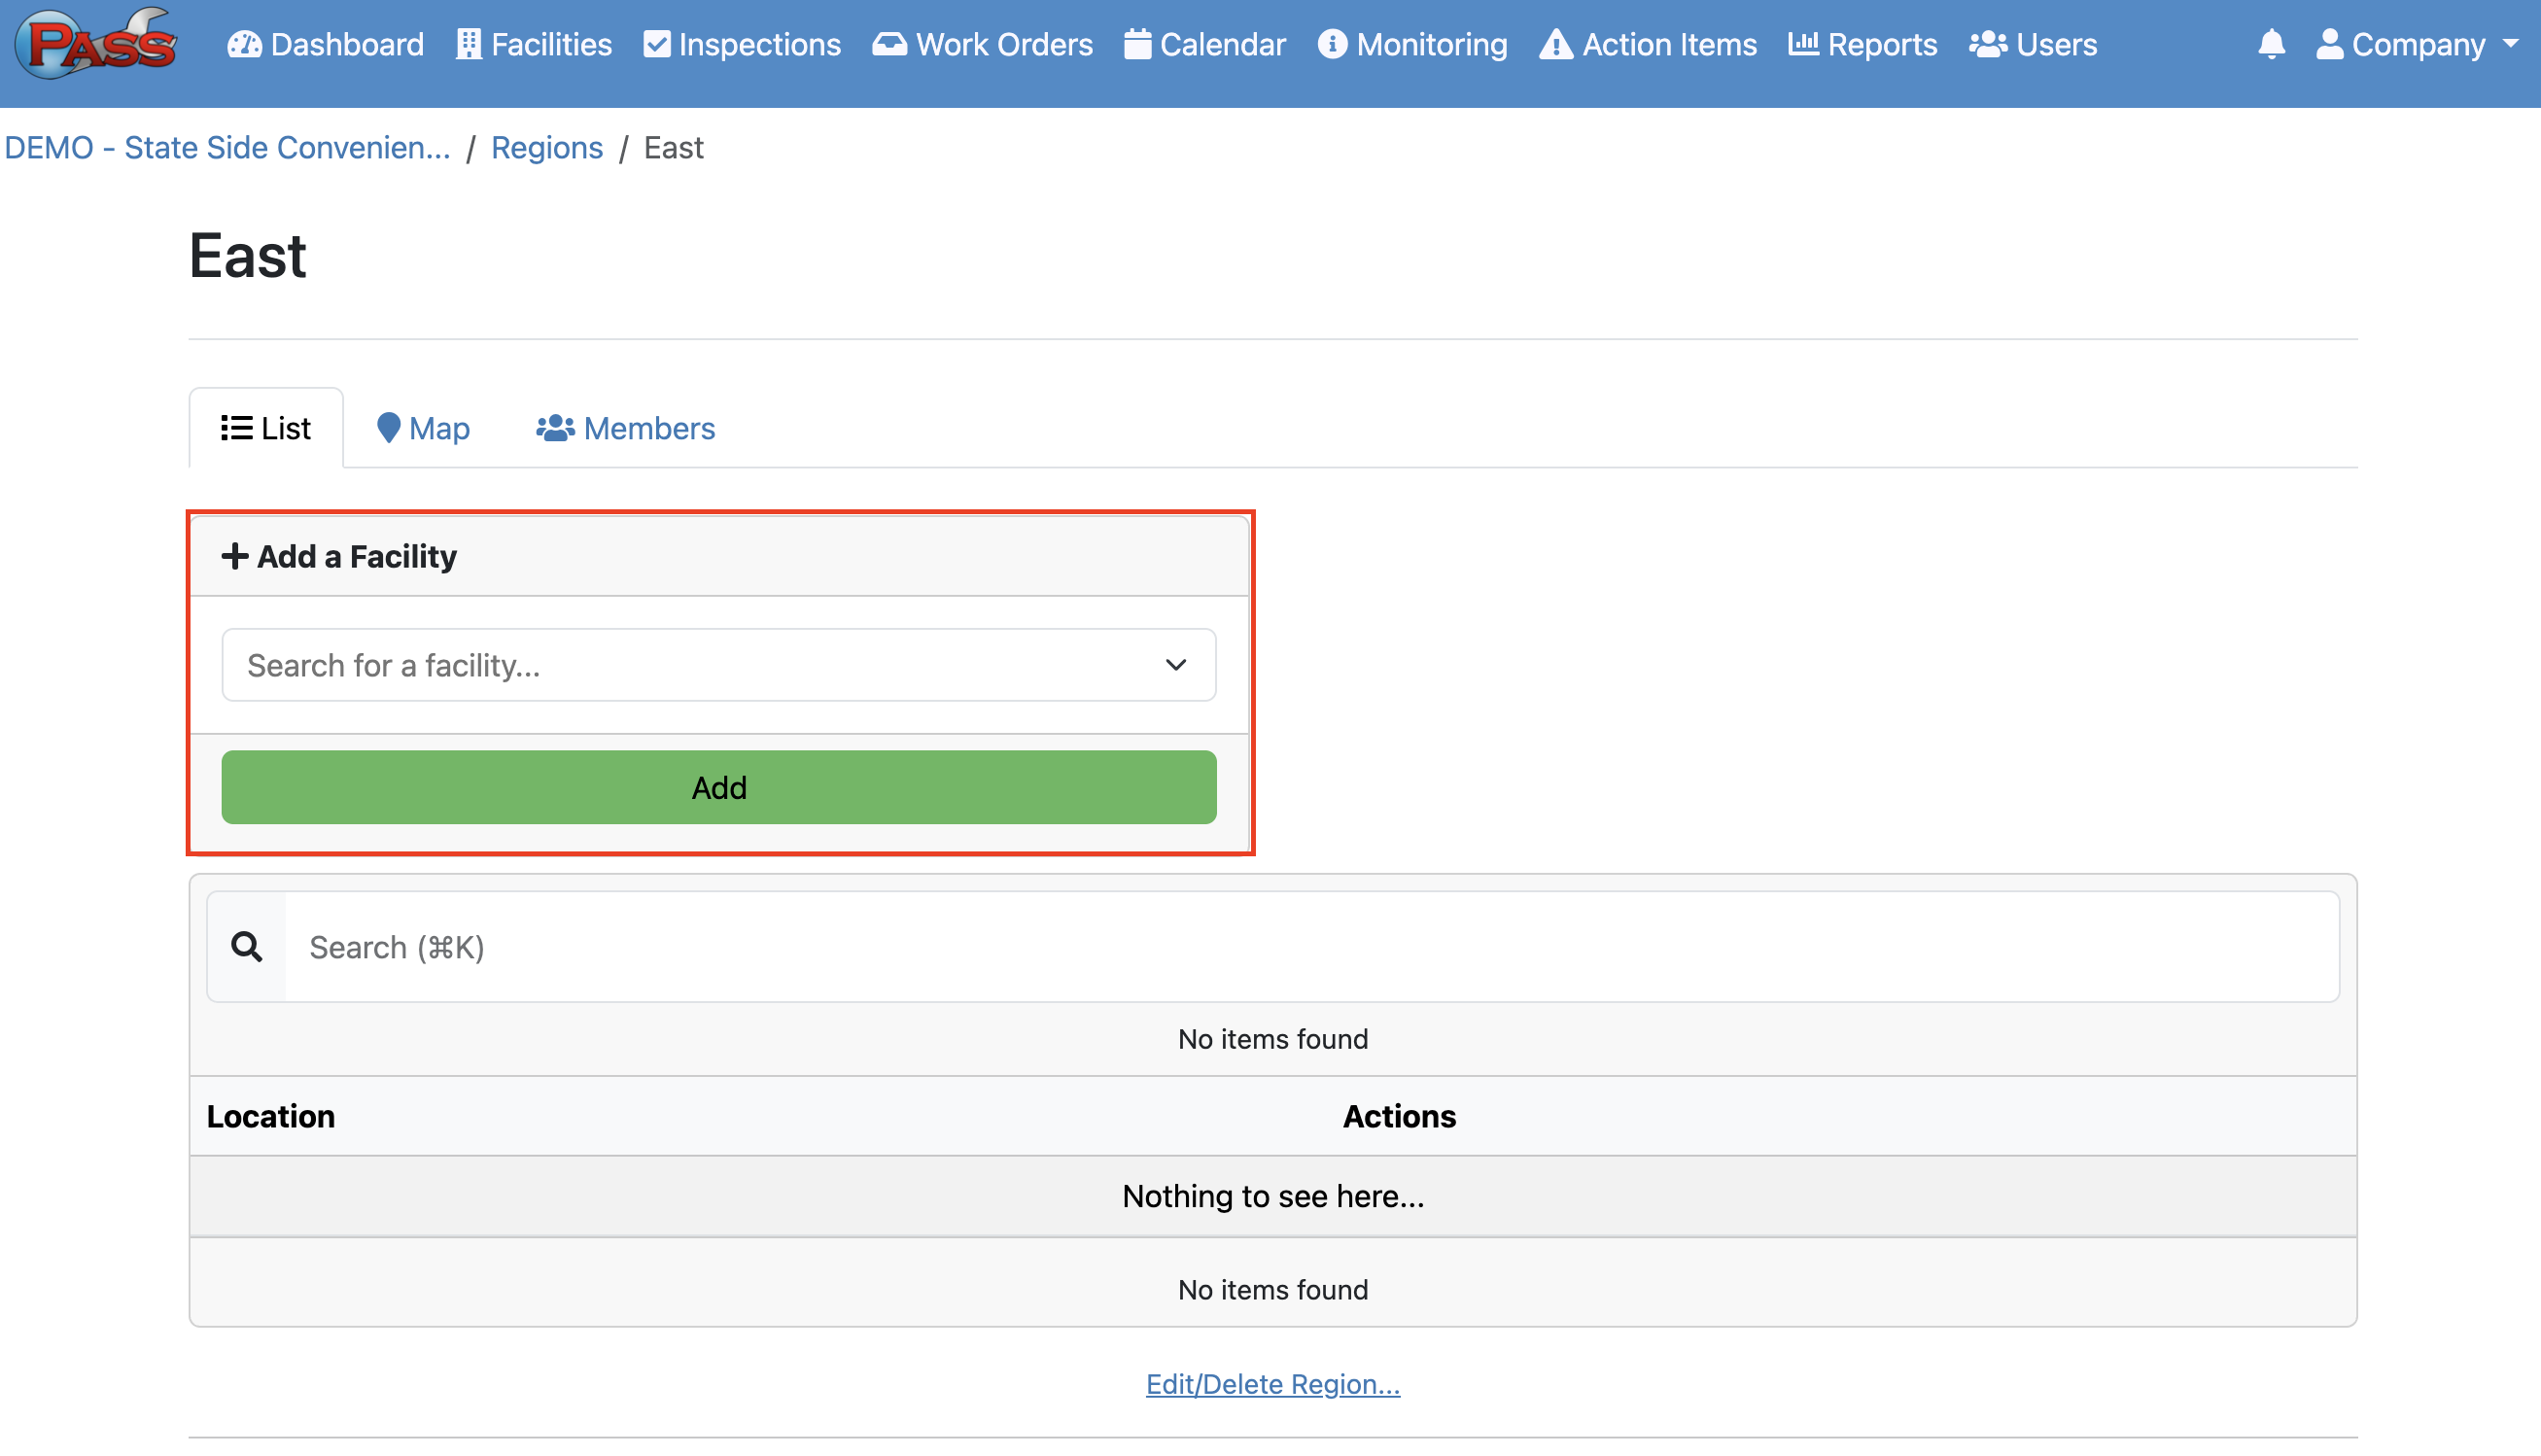Click the Dashboard gauge icon
Image resolution: width=2541 pixels, height=1456 pixels.
click(244, 44)
